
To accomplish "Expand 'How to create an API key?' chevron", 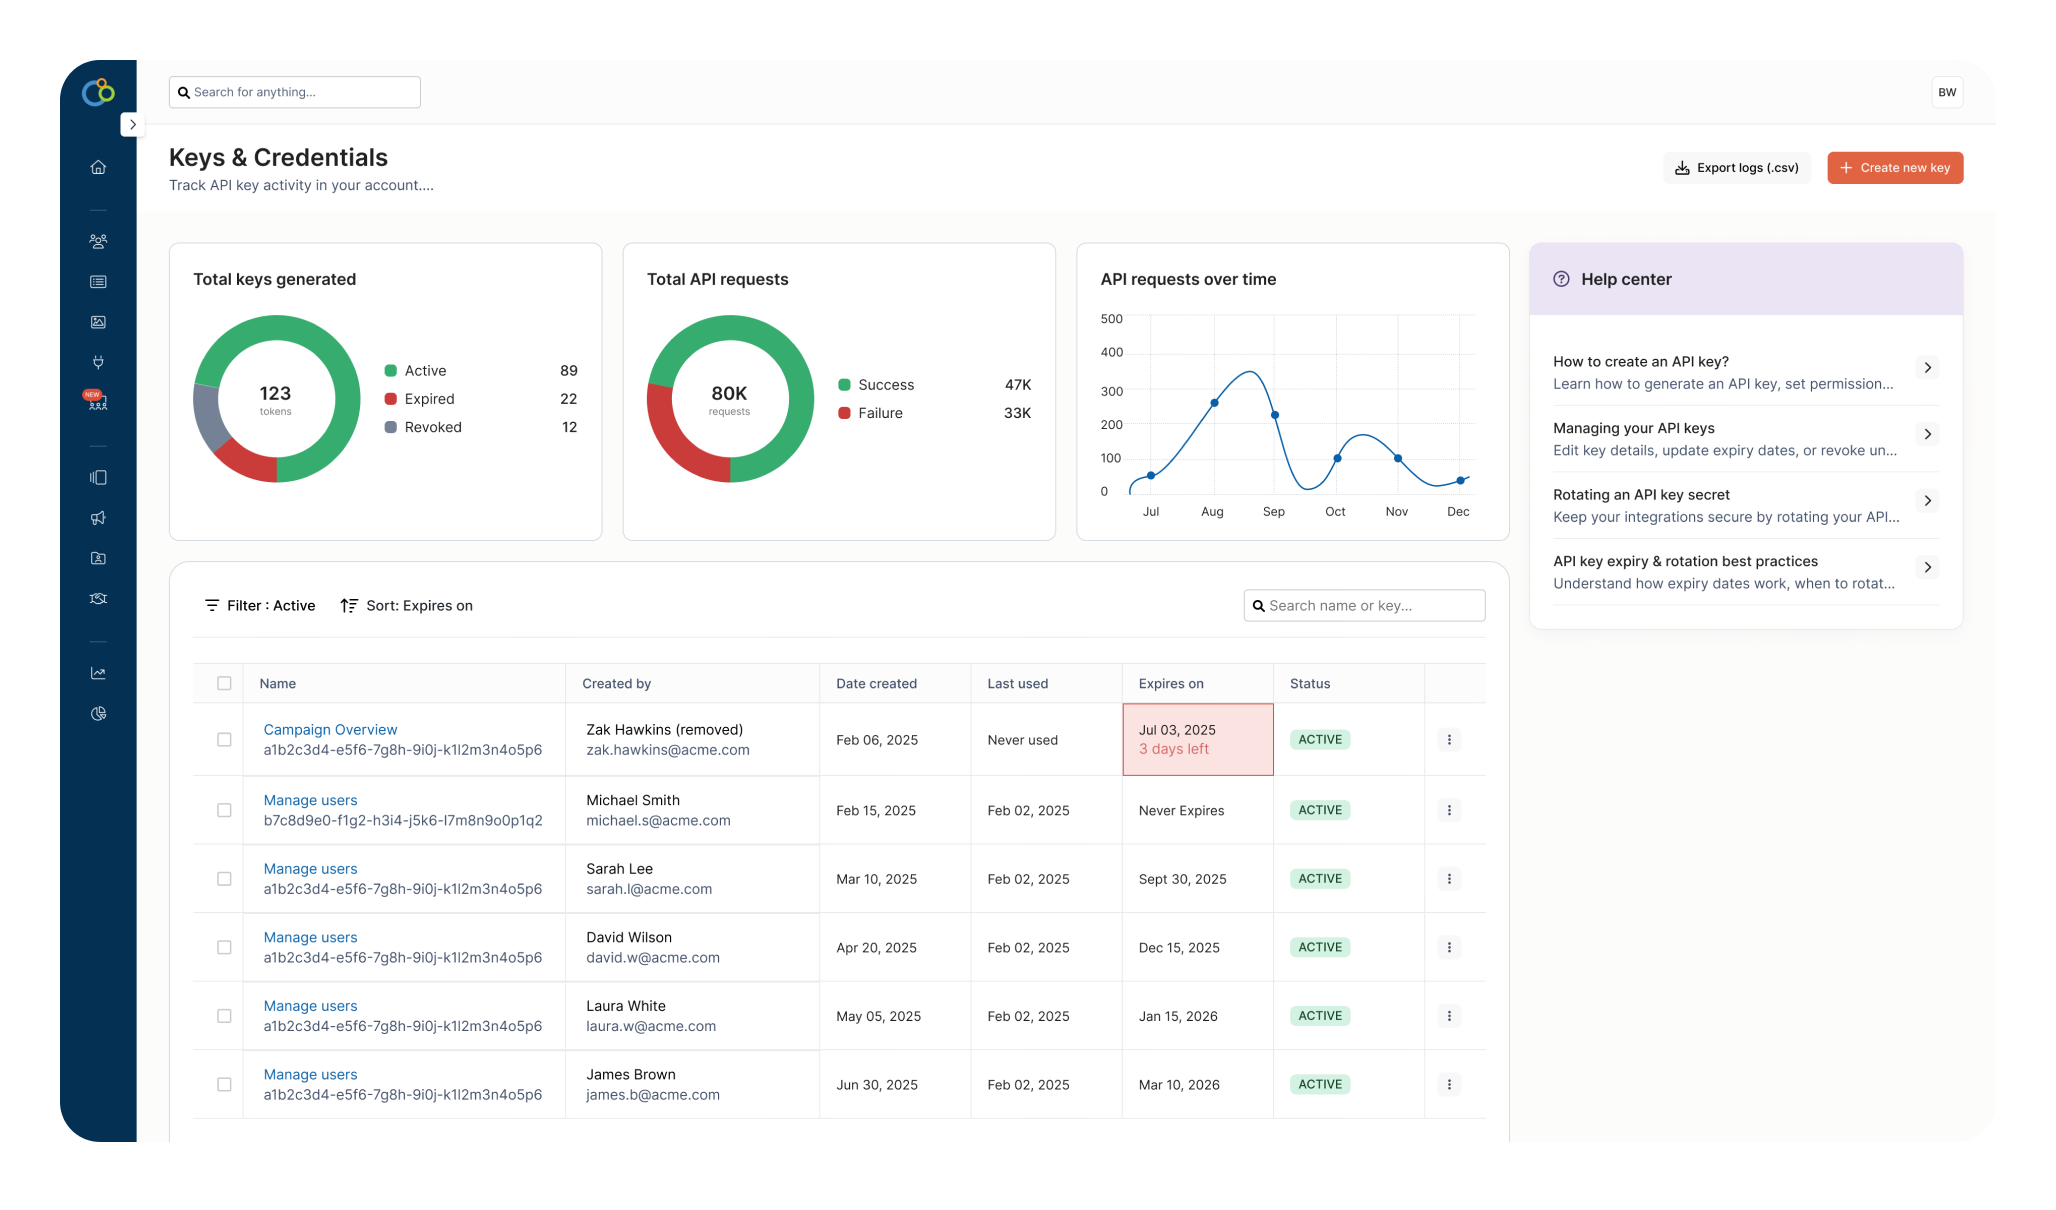I will pyautogui.click(x=1927, y=368).
